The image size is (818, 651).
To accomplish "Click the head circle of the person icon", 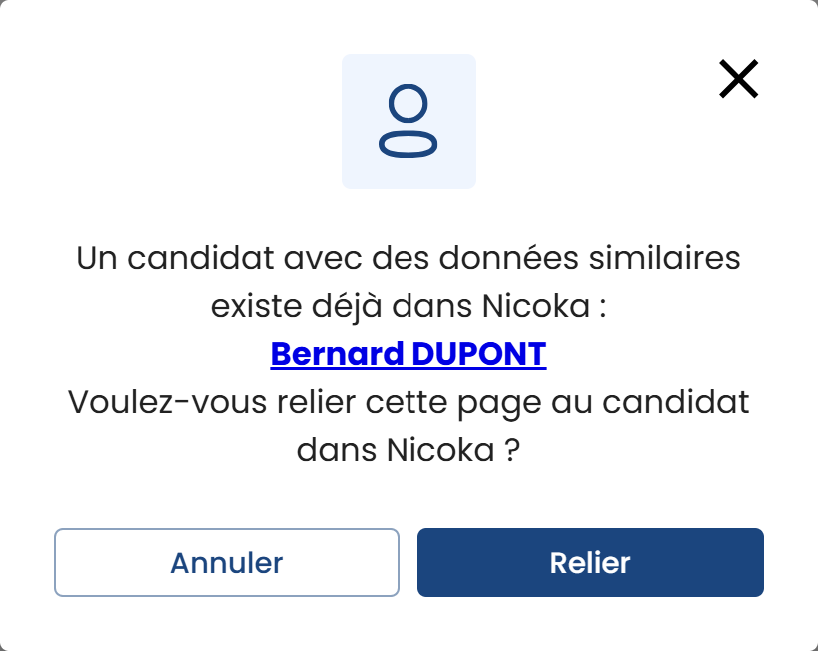I will 408,105.
